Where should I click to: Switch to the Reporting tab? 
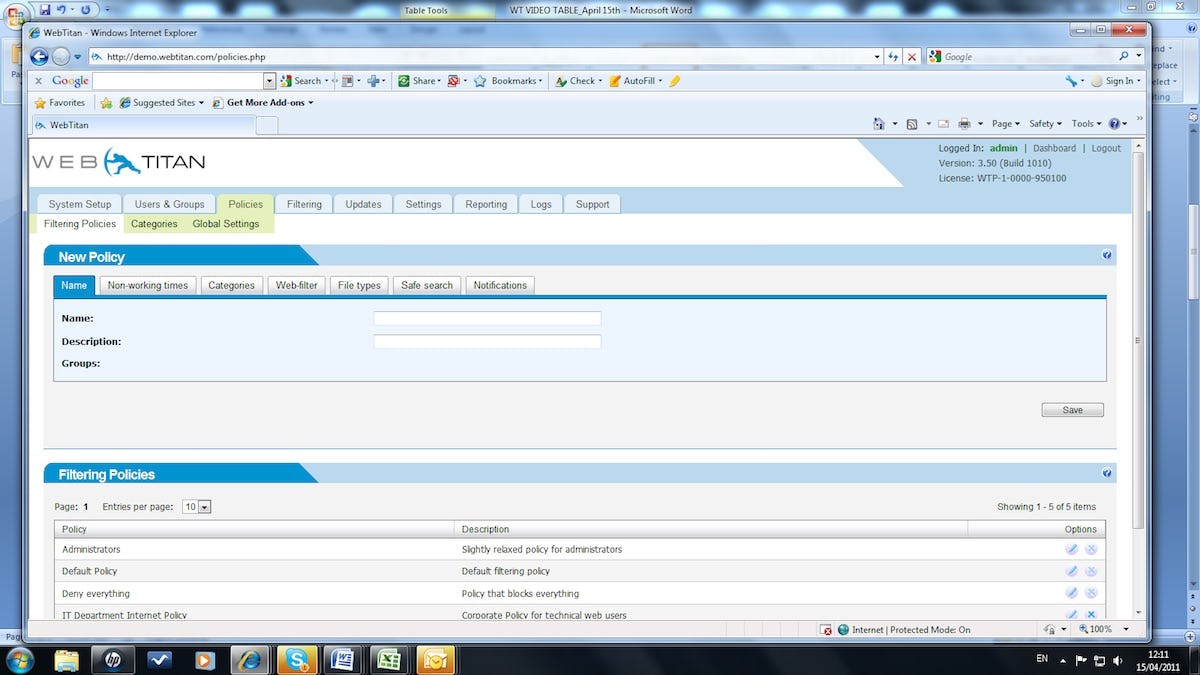tap(486, 204)
